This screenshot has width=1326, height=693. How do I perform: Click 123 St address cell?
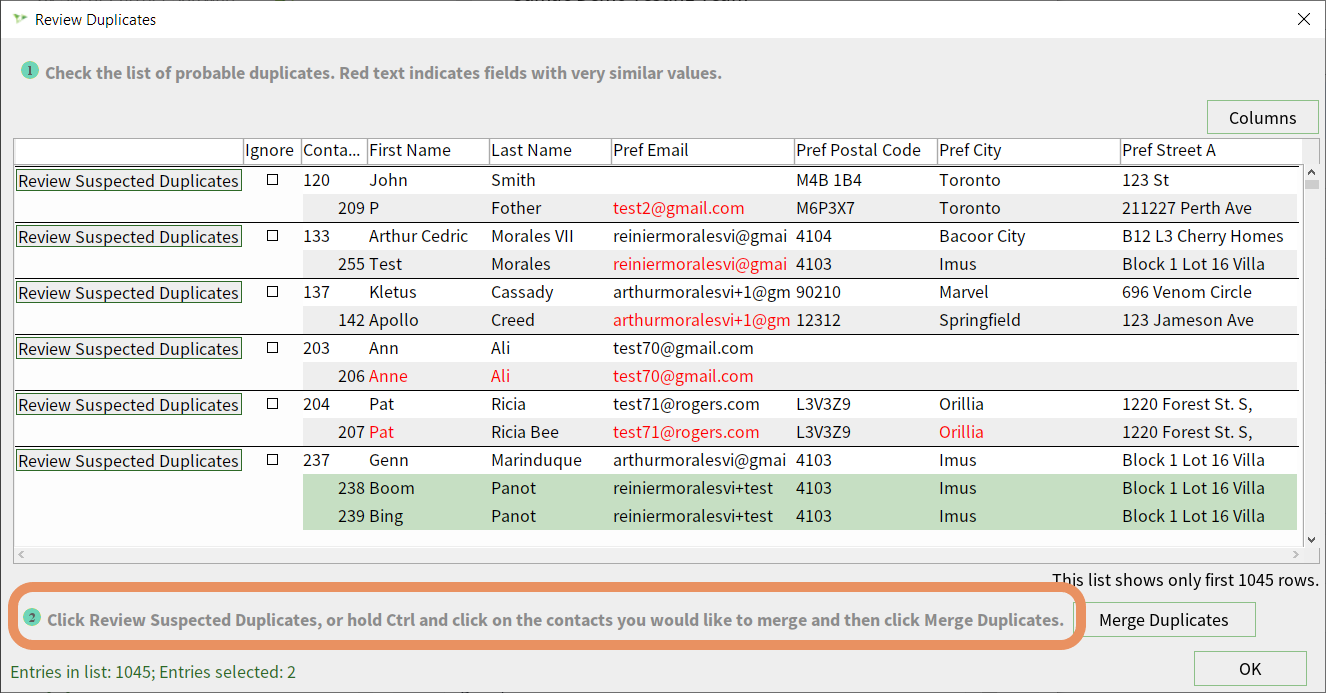pos(1146,180)
